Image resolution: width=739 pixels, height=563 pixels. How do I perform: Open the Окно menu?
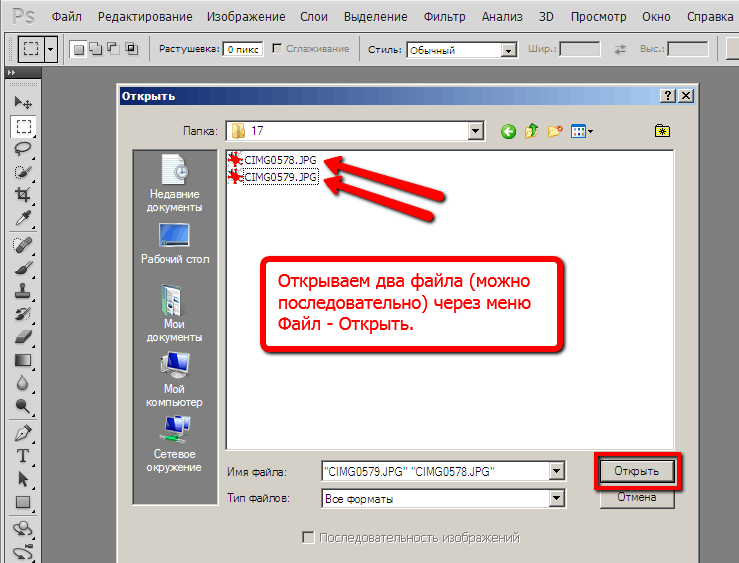coord(656,17)
